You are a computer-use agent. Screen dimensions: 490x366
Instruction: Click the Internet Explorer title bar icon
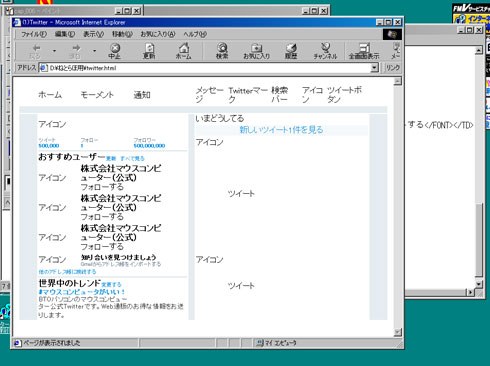coord(17,22)
